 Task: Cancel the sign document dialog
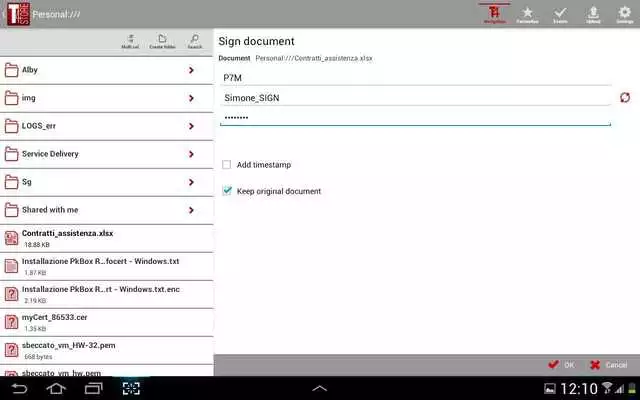coord(609,365)
